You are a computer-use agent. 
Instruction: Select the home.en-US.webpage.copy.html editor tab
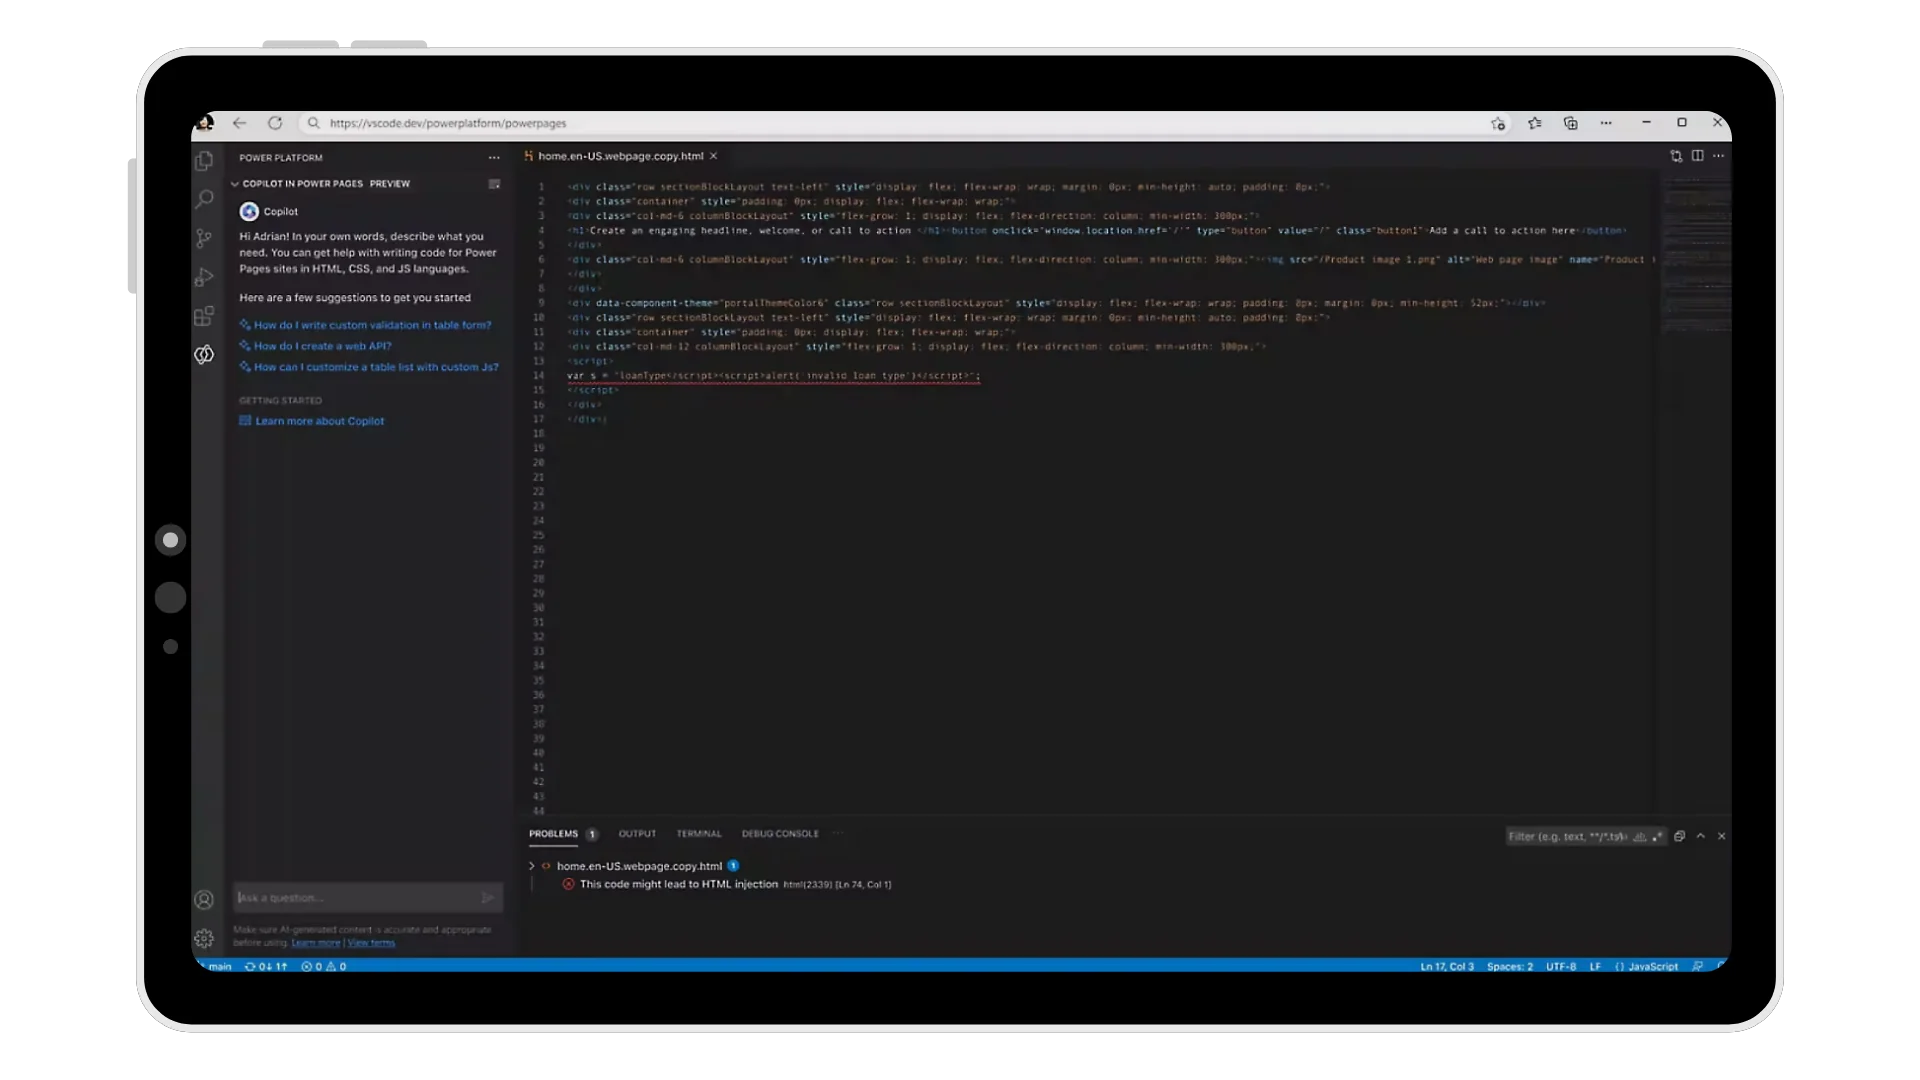point(620,156)
